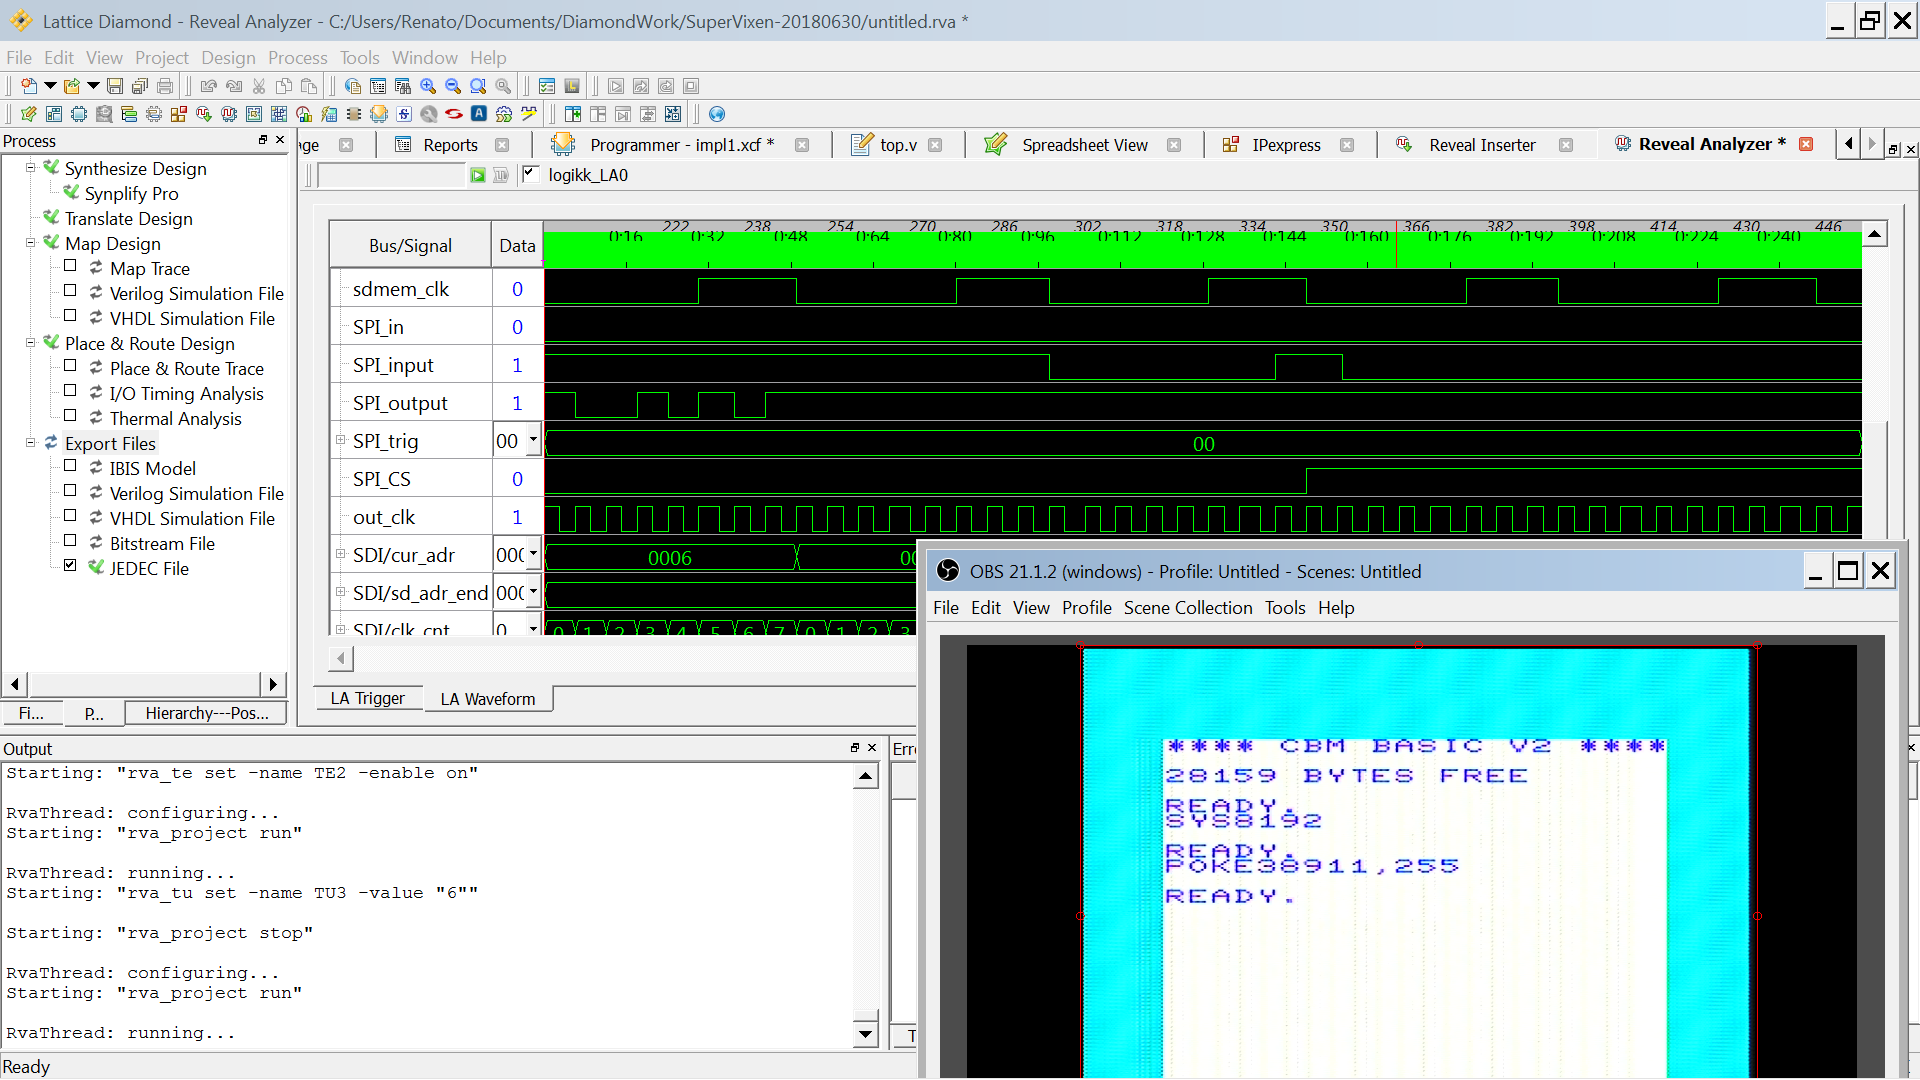Open the SPI_trig data radix dropdown
This screenshot has width=1920, height=1080.
(533, 440)
